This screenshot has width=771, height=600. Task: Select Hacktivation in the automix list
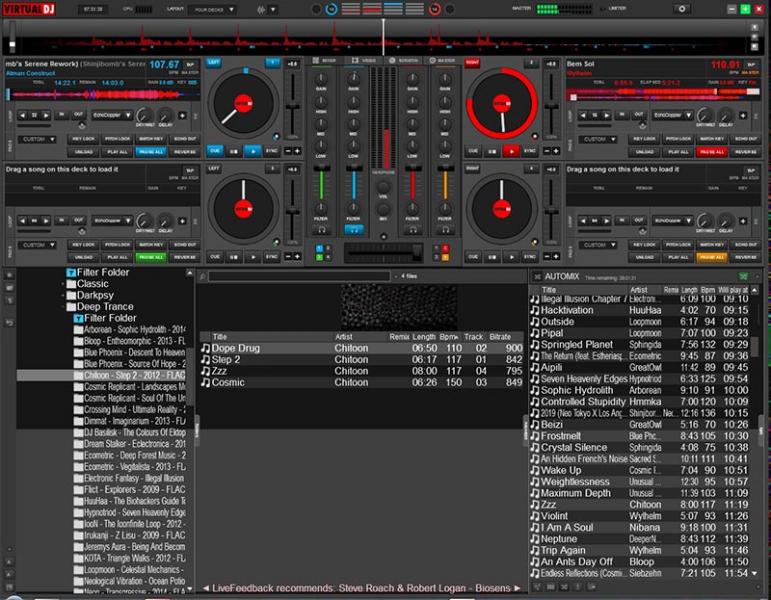[639, 310]
